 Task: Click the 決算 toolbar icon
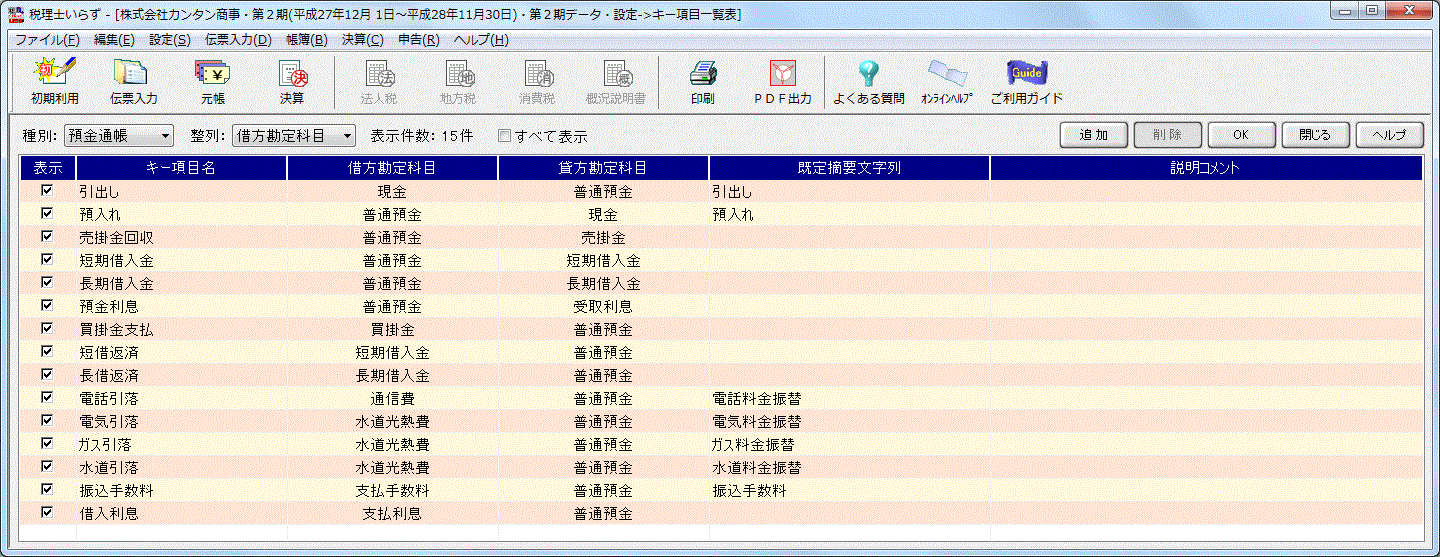point(292,81)
